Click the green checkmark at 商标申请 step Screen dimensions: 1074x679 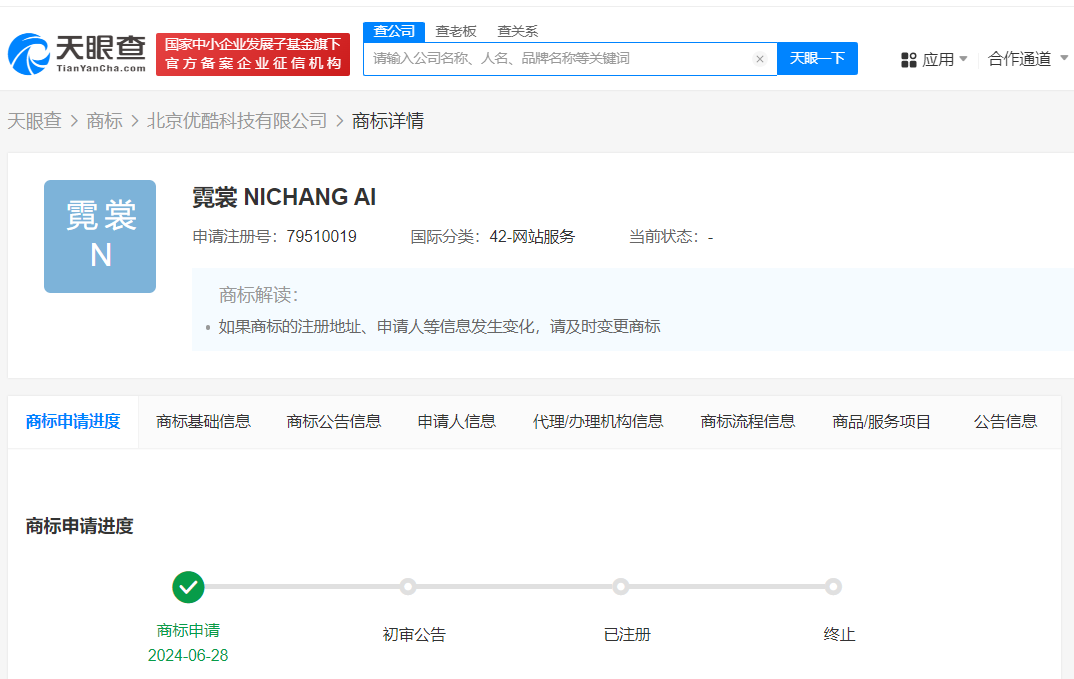[x=188, y=587]
